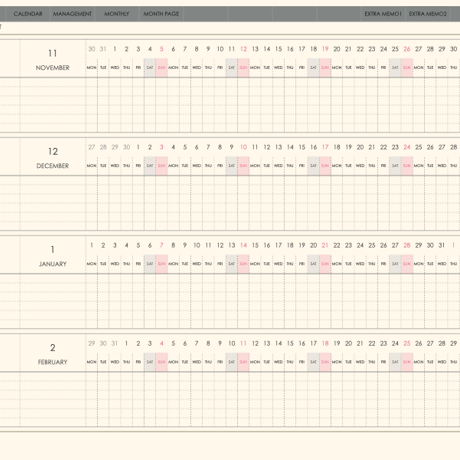This screenshot has height=460, width=460.
Task: Click the pink date 5 in November
Action: tap(162, 49)
